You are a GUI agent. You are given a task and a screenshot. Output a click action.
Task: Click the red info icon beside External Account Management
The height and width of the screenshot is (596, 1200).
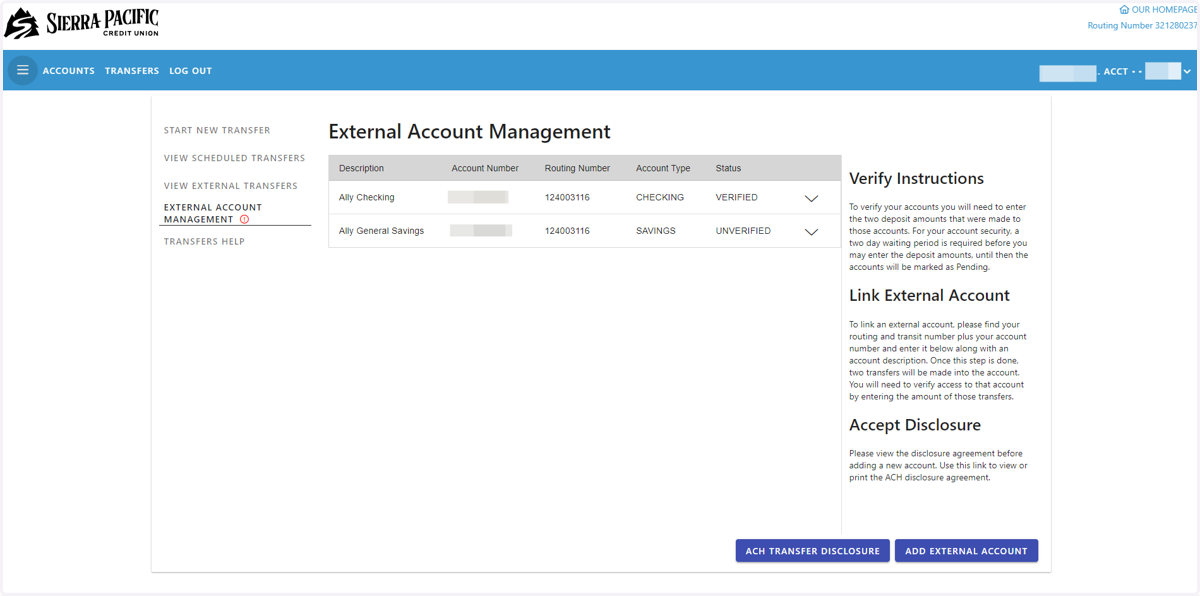[x=244, y=220]
